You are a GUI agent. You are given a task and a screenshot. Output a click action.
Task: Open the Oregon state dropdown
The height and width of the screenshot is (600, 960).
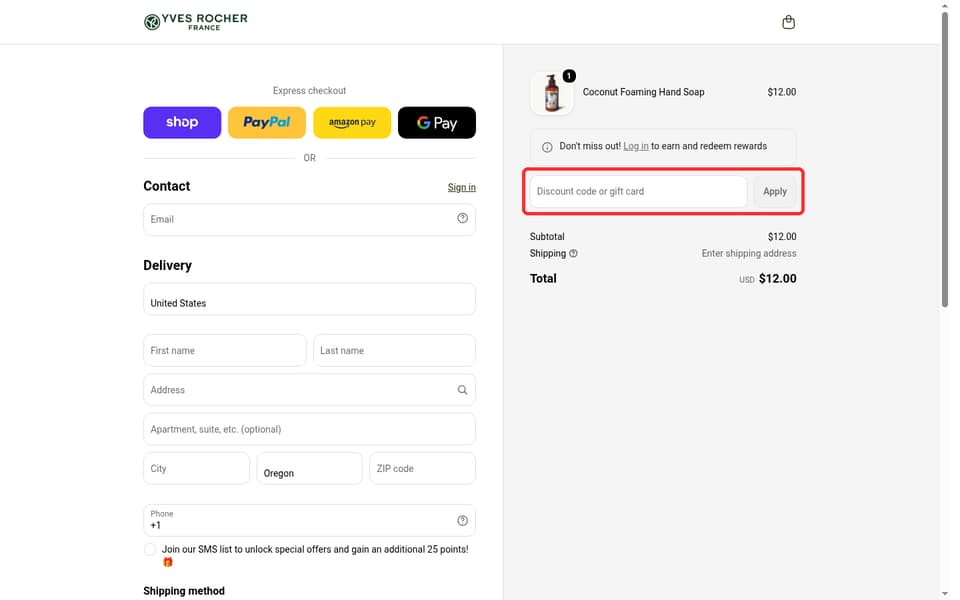coord(309,468)
